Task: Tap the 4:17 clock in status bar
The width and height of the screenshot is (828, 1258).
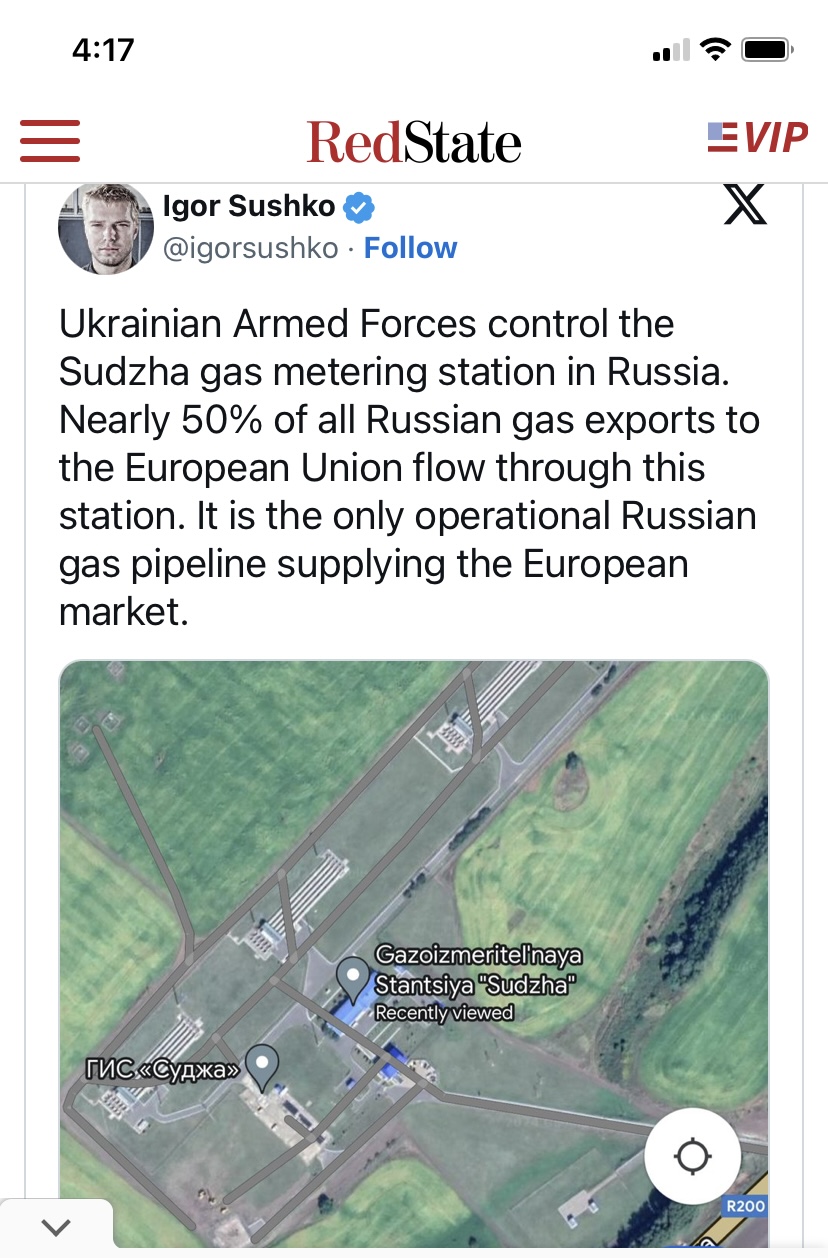Action: (x=103, y=49)
